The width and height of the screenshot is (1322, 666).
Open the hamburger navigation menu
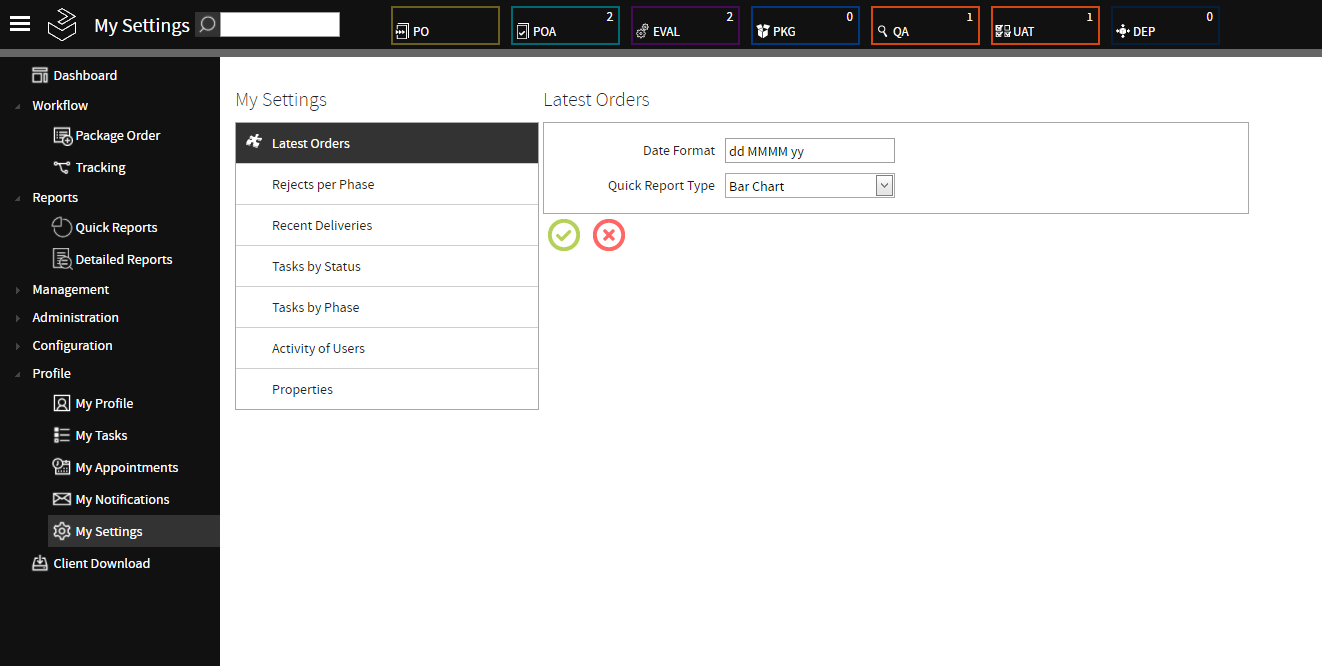click(21, 25)
